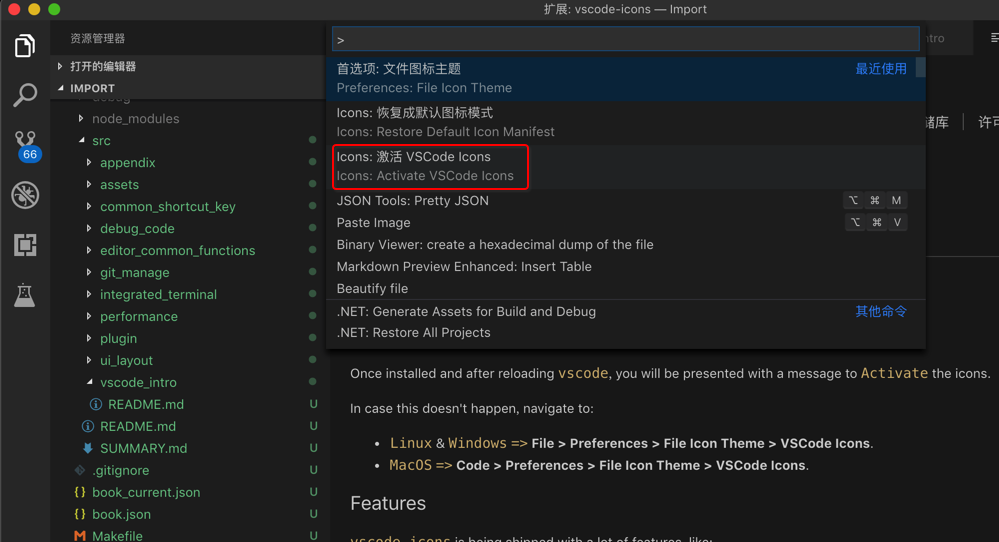Expand the node_modules folder

[81, 118]
